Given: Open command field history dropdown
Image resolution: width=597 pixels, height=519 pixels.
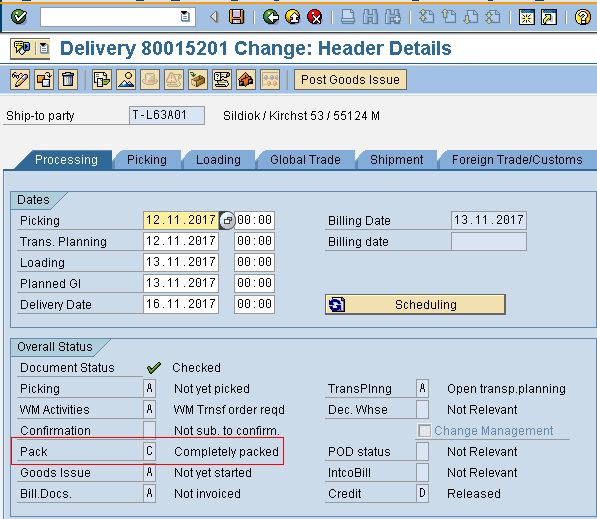Looking at the screenshot, I should 185,17.
